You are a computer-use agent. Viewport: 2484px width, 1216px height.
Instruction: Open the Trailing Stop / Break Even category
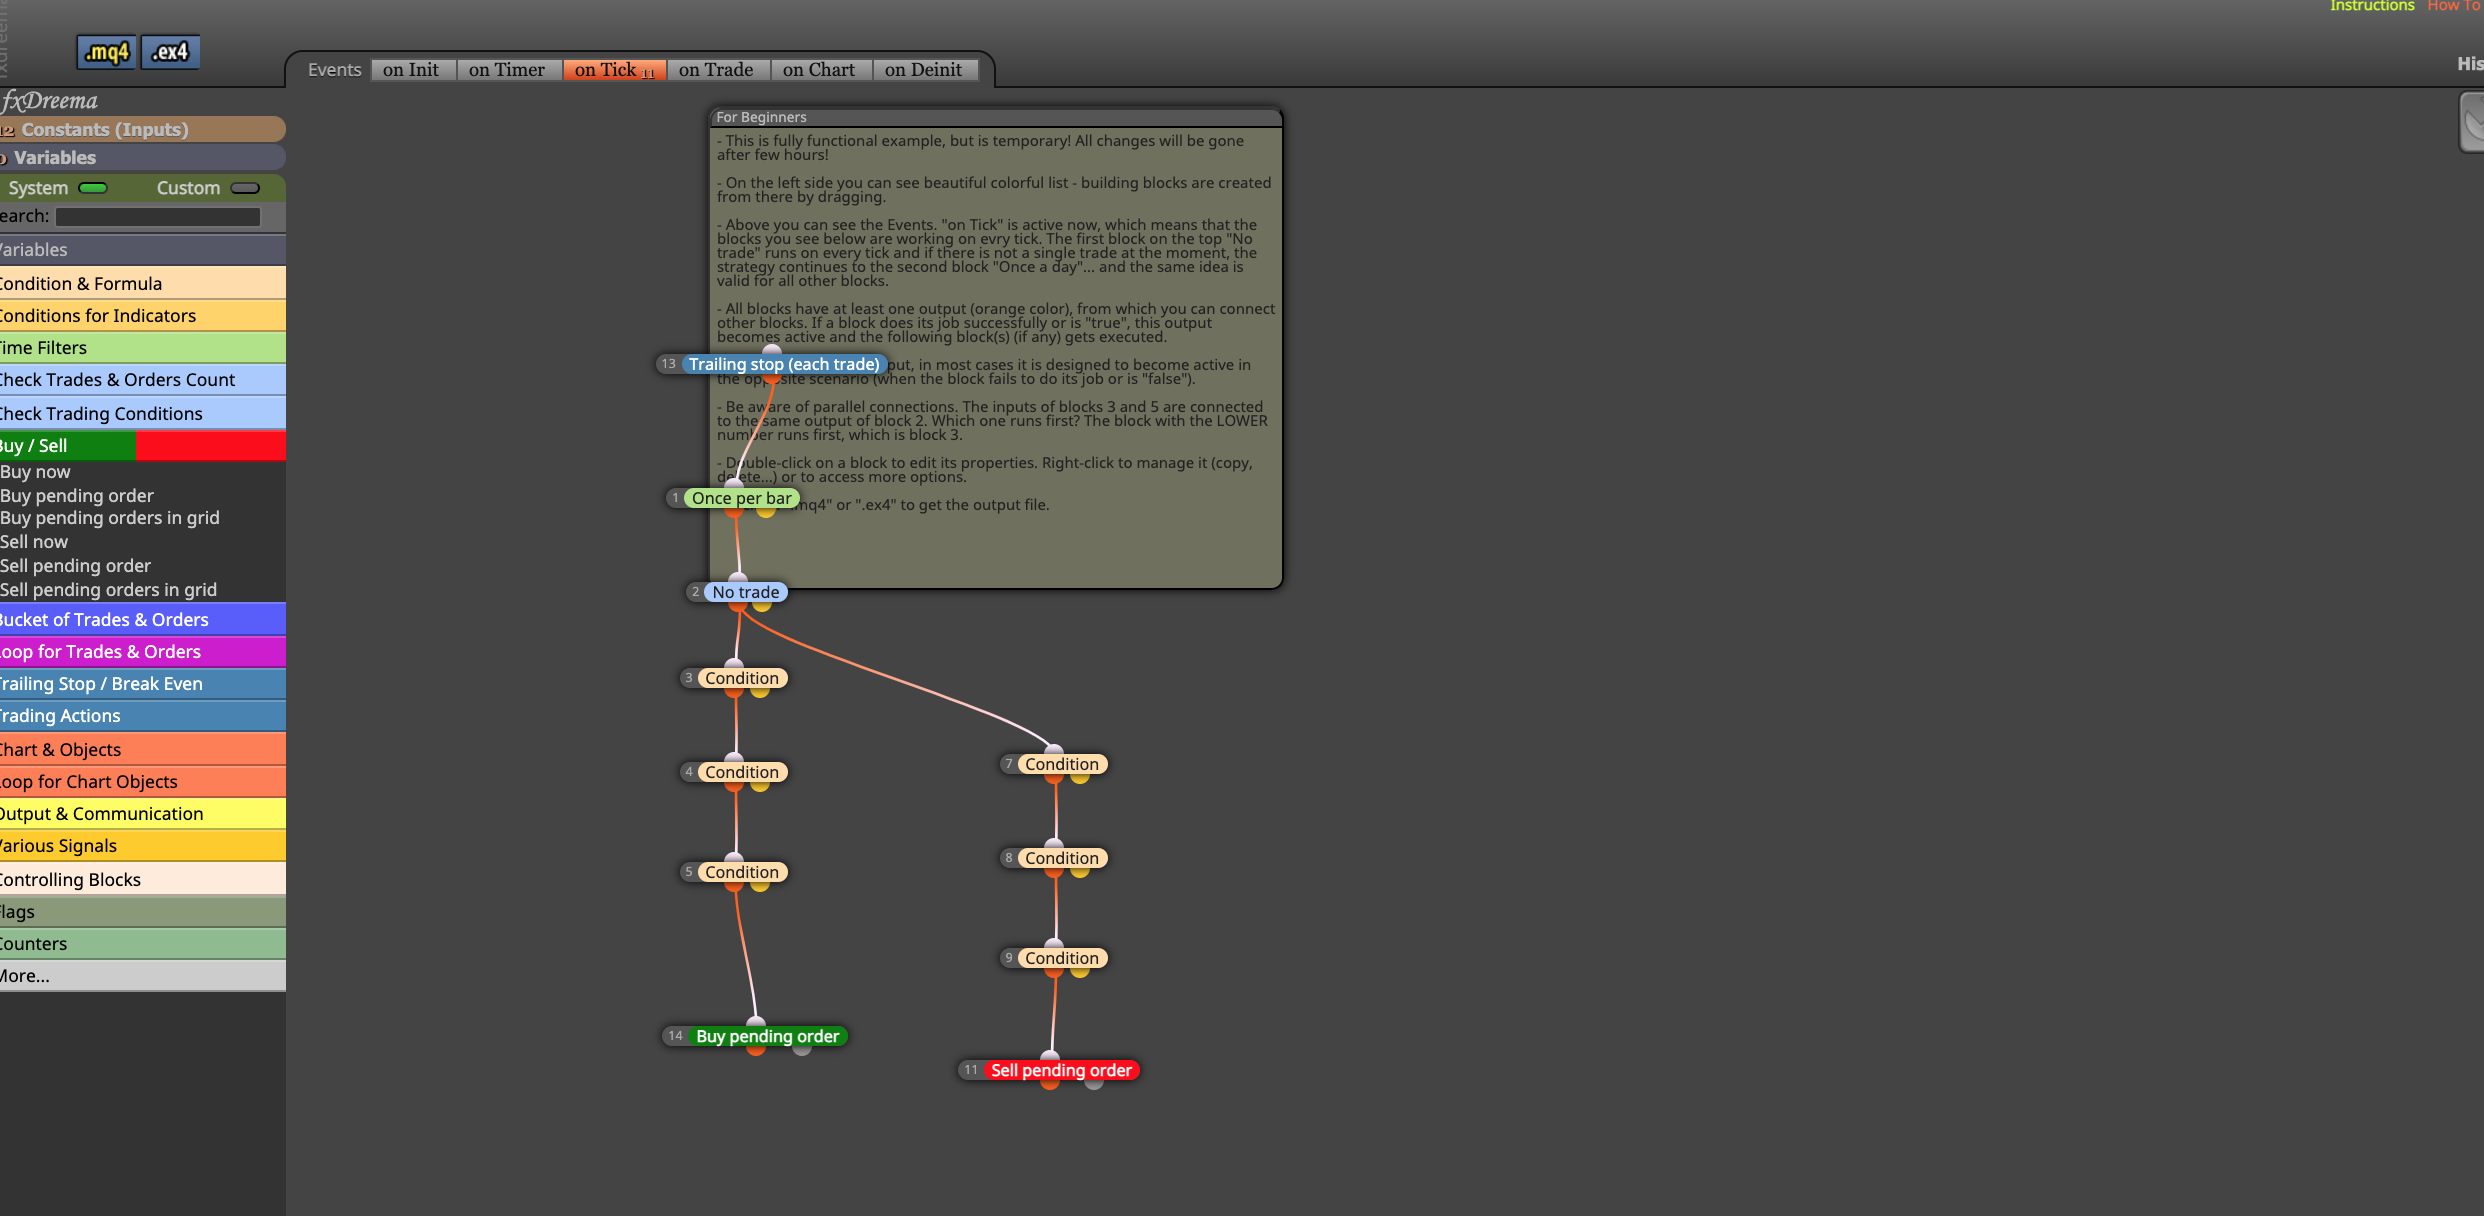click(x=142, y=683)
